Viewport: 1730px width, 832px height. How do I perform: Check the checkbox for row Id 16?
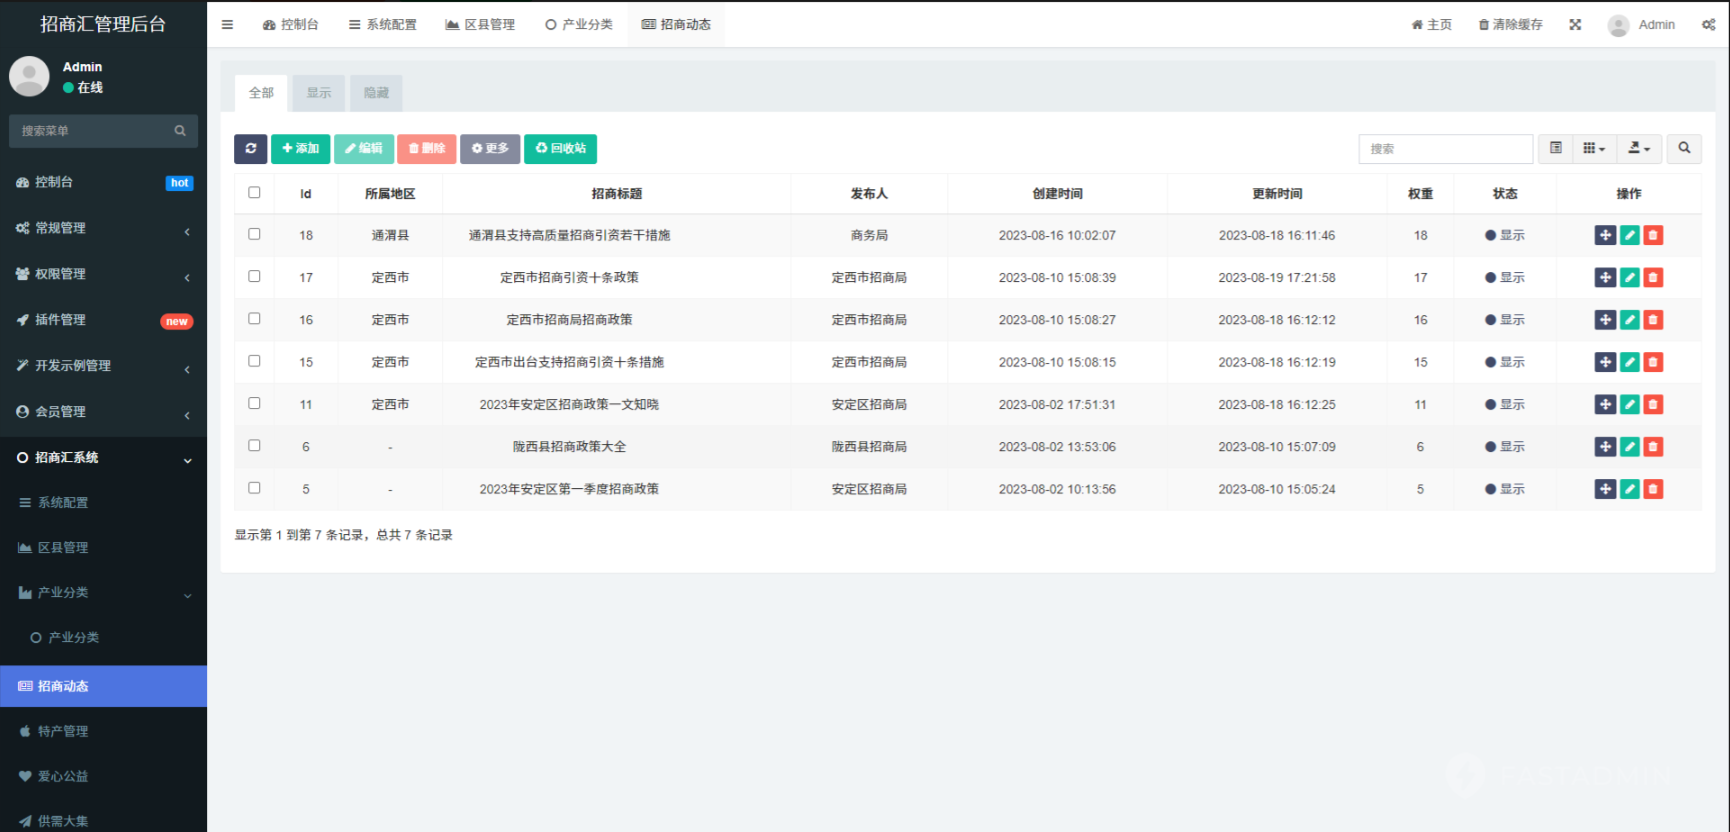point(254,318)
